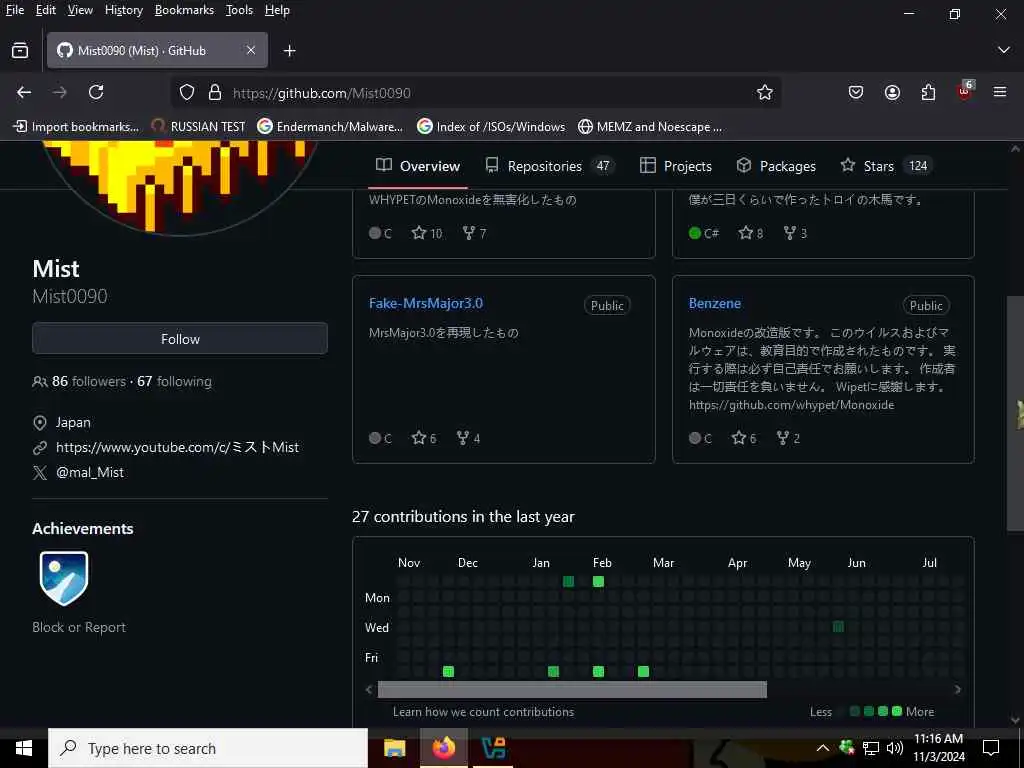Click fork count 3 on C# card
The image size is (1024, 768).
[795, 233]
